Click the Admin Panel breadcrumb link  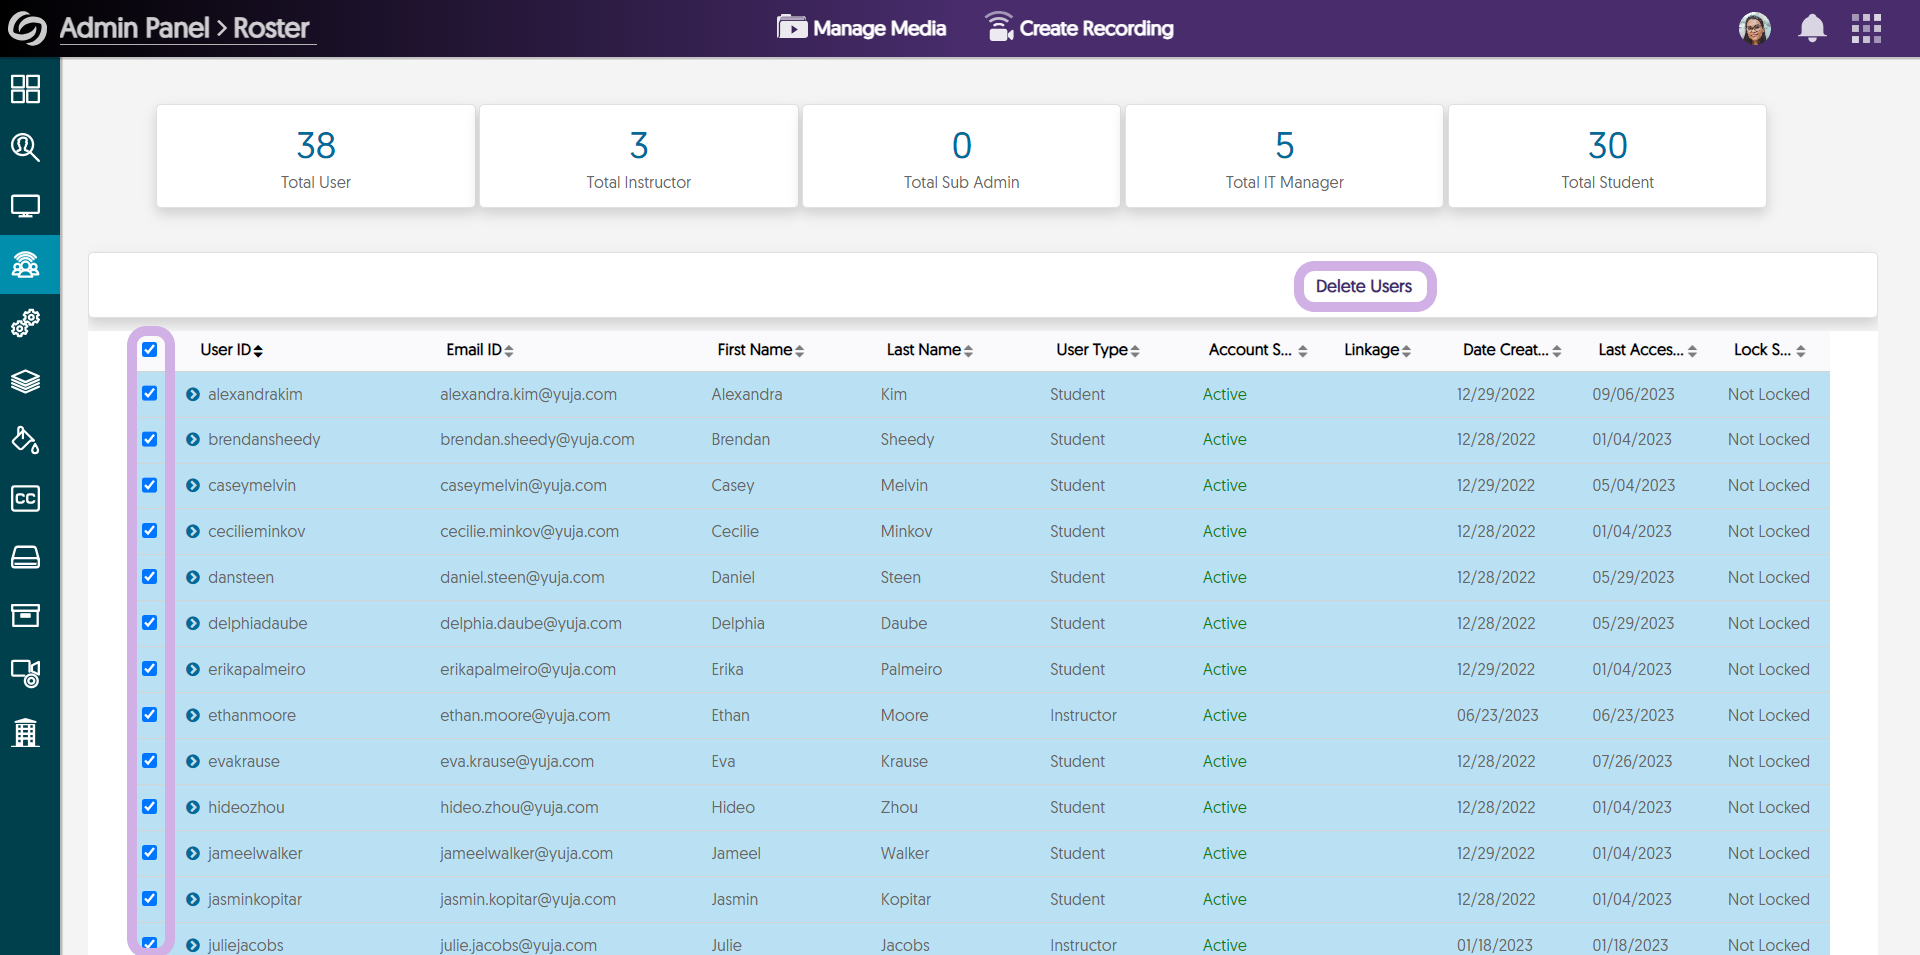134,28
